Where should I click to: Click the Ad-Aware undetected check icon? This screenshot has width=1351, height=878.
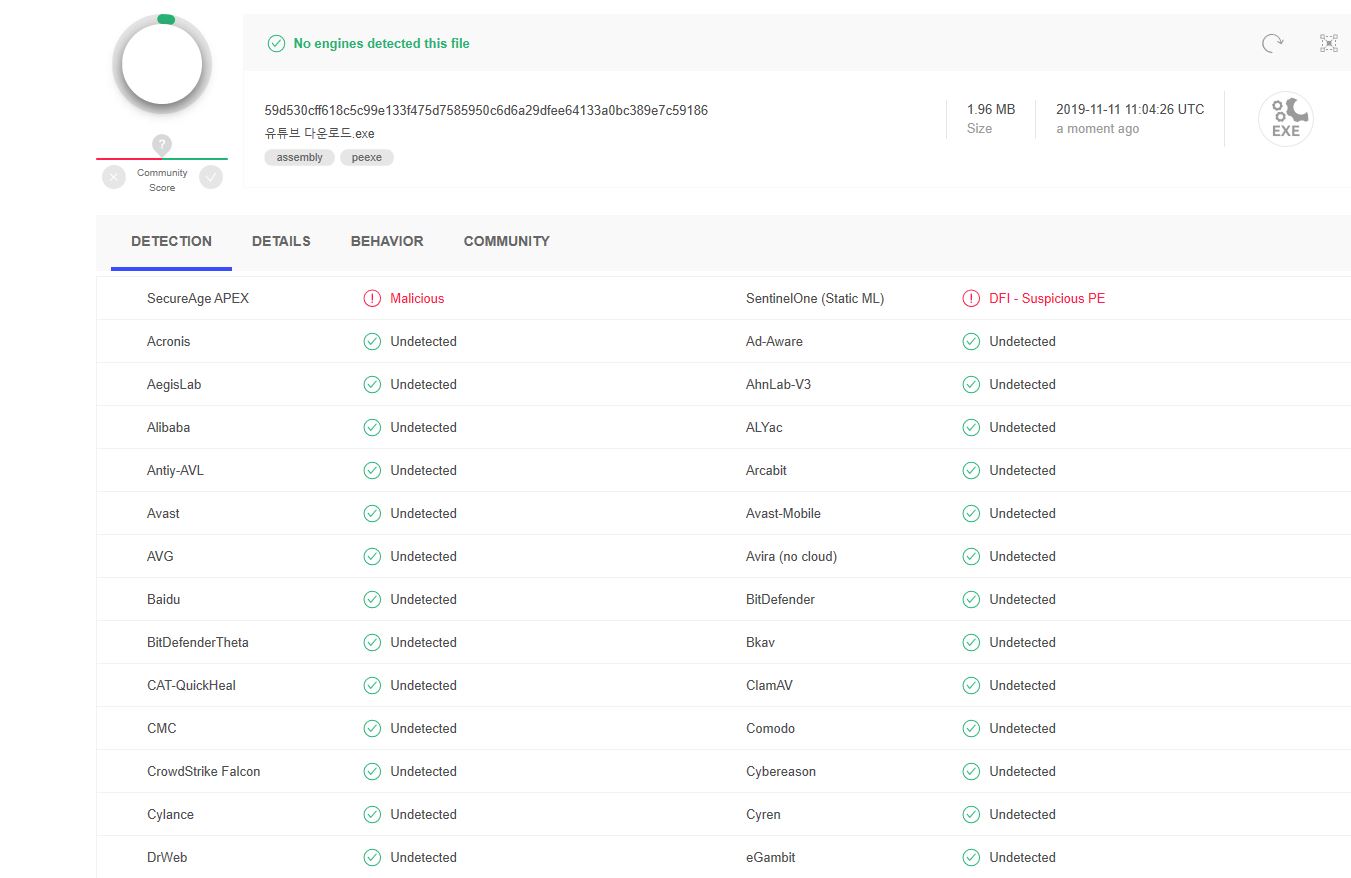[x=971, y=341]
